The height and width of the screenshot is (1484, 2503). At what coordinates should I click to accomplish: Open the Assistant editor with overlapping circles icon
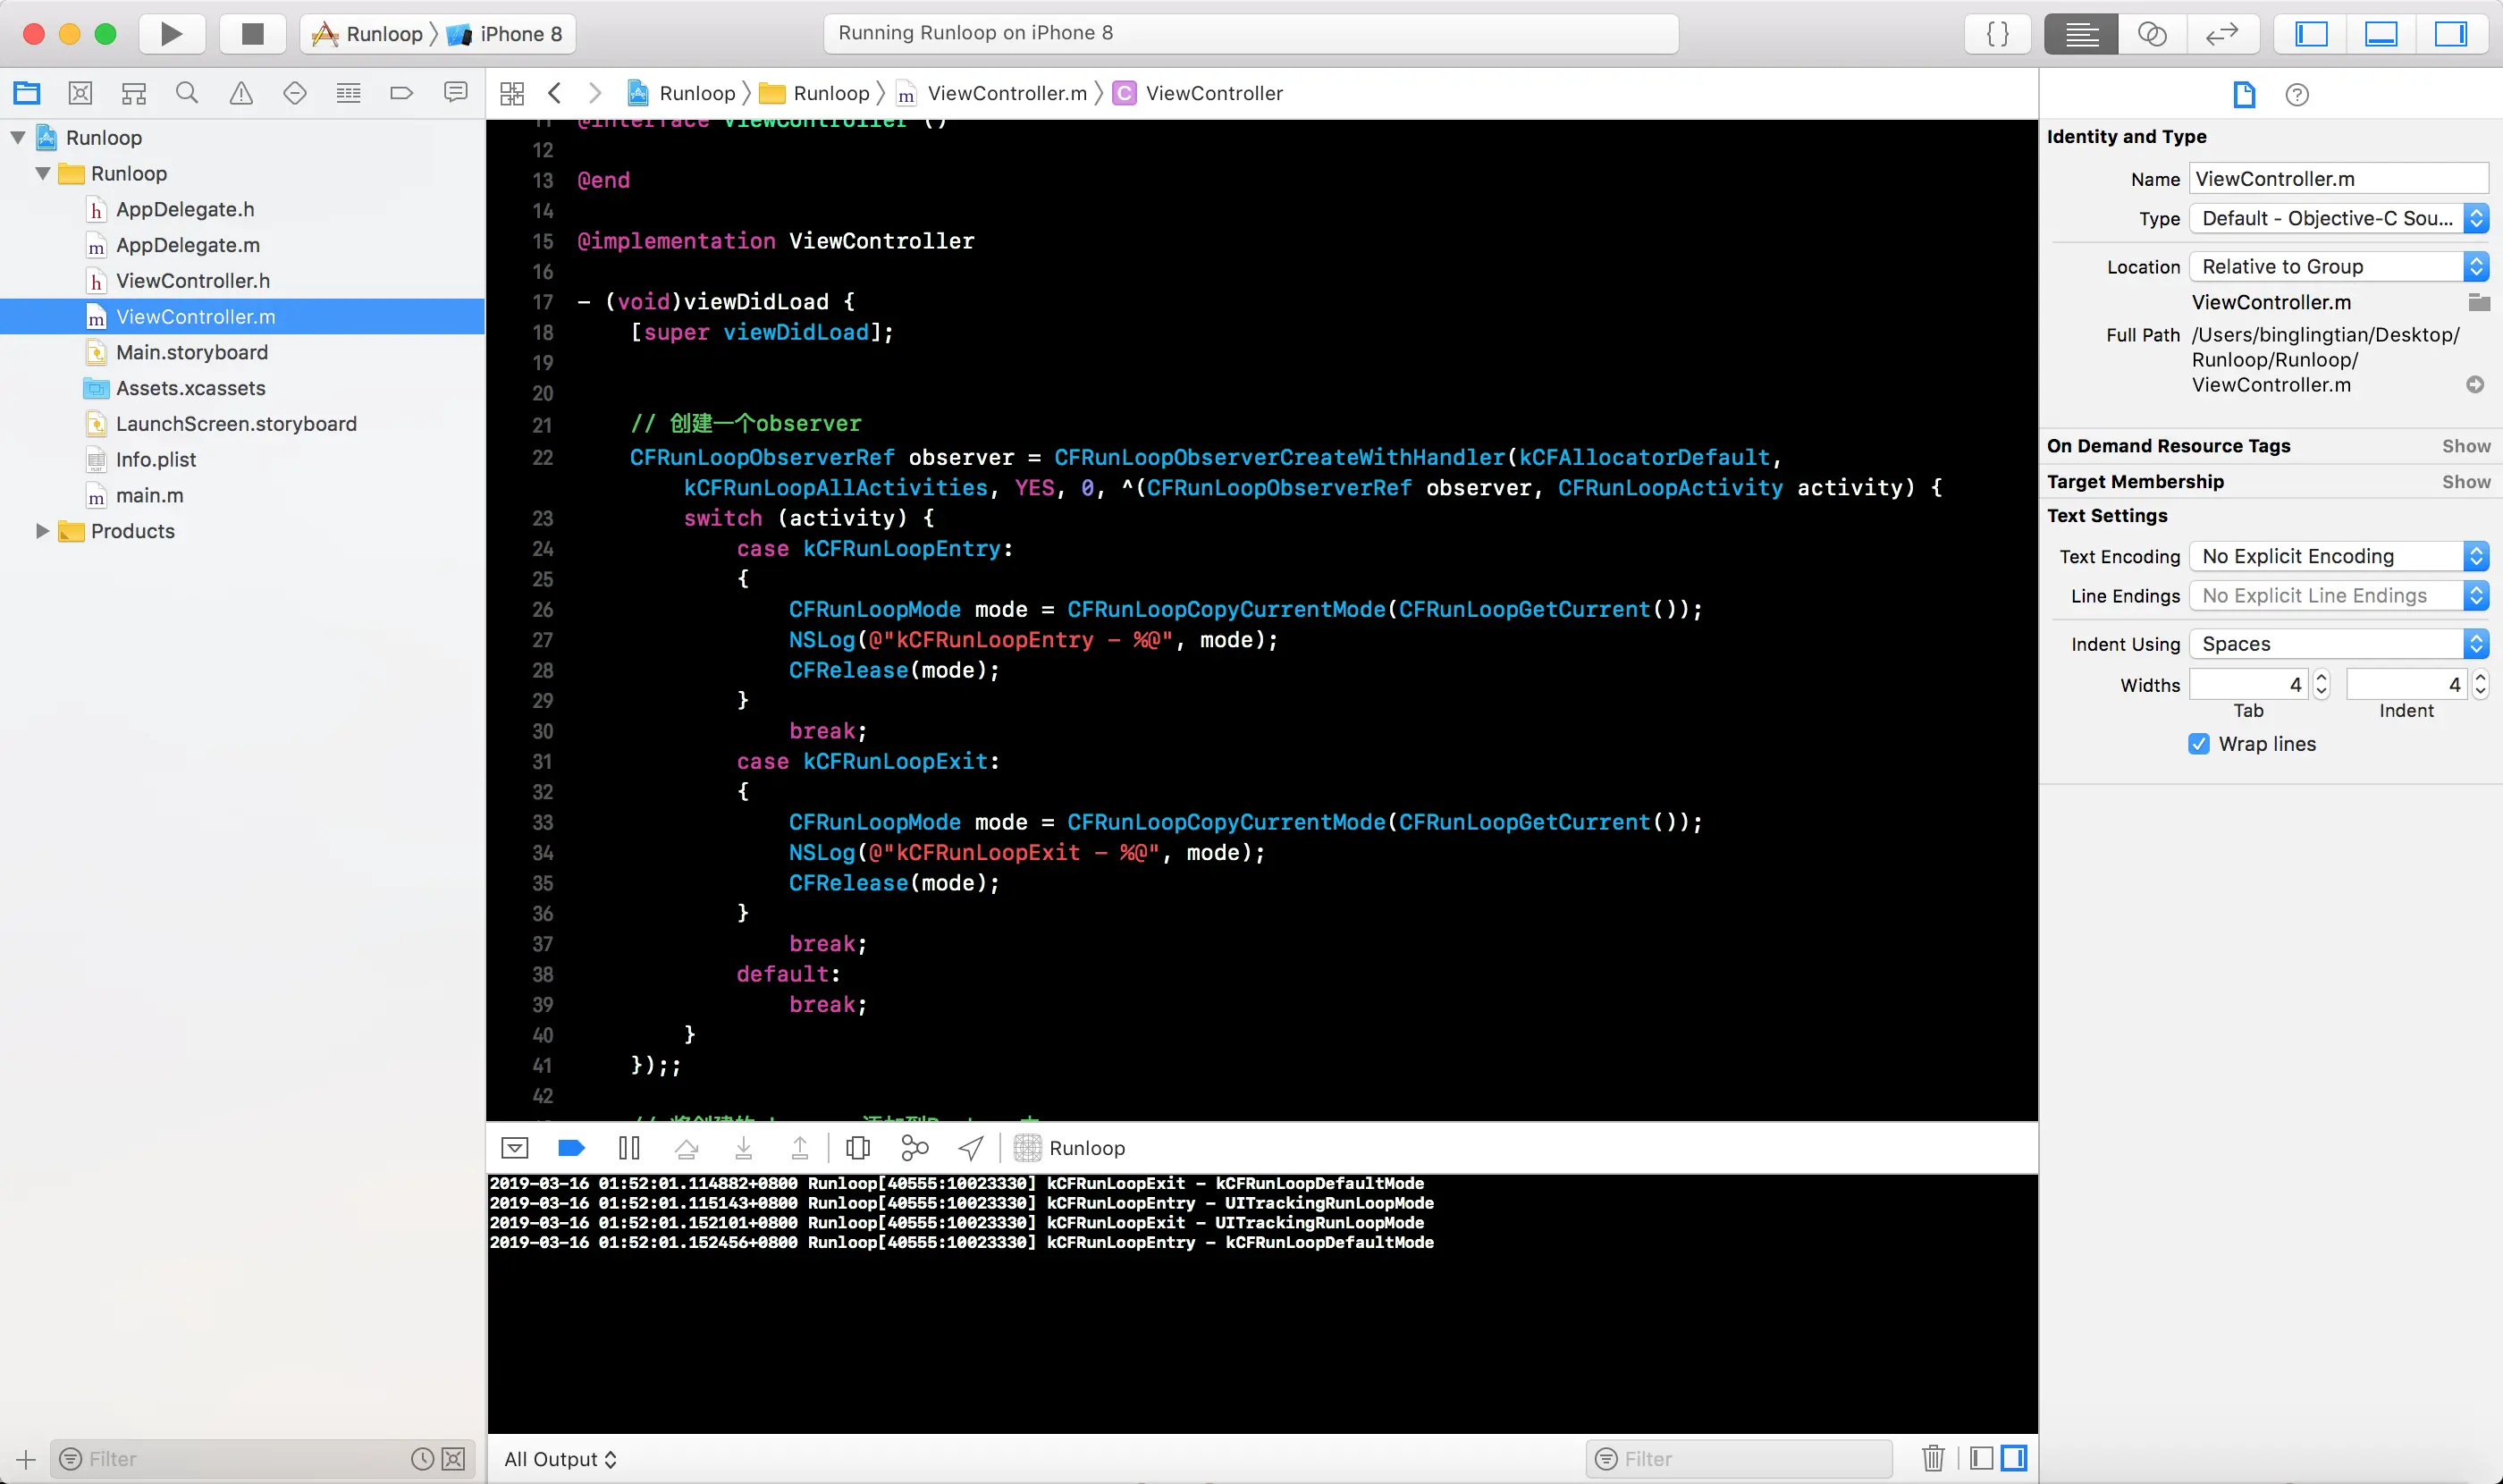(x=2151, y=34)
